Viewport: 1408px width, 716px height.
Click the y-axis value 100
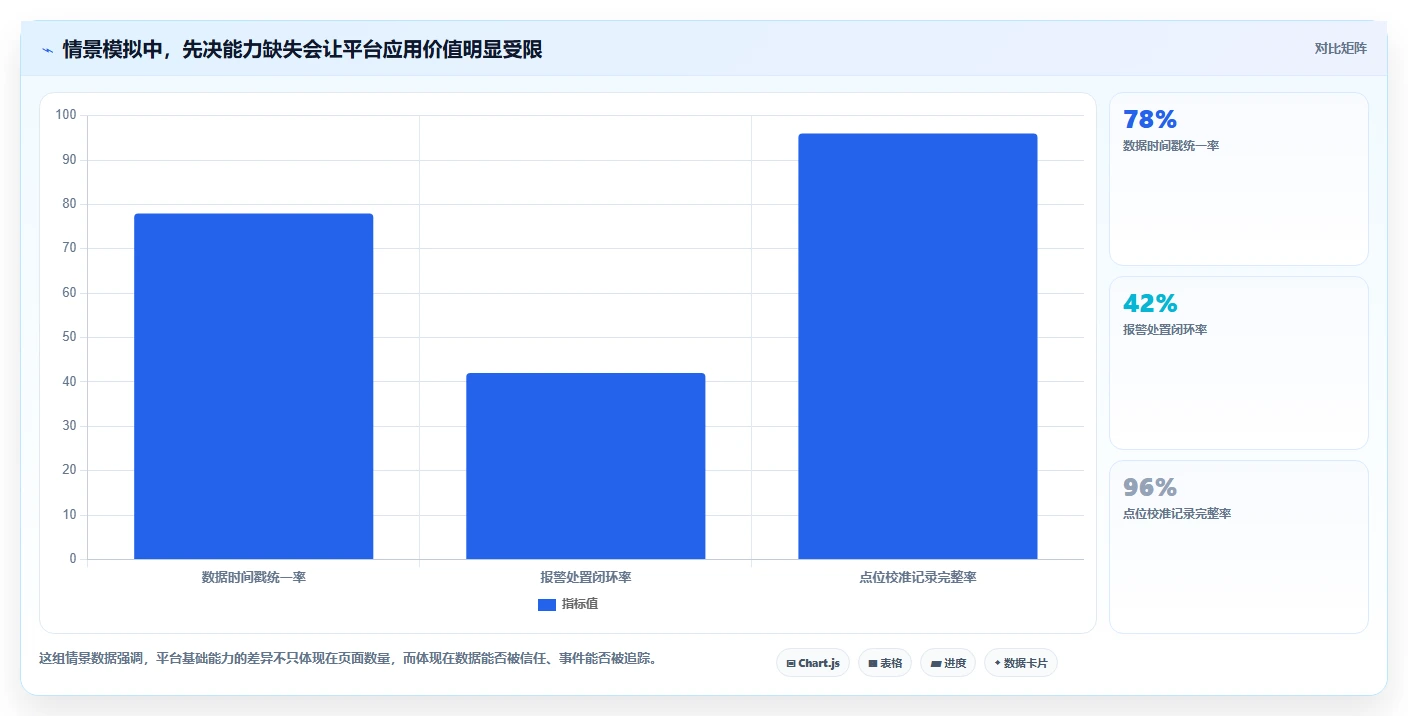(66, 115)
